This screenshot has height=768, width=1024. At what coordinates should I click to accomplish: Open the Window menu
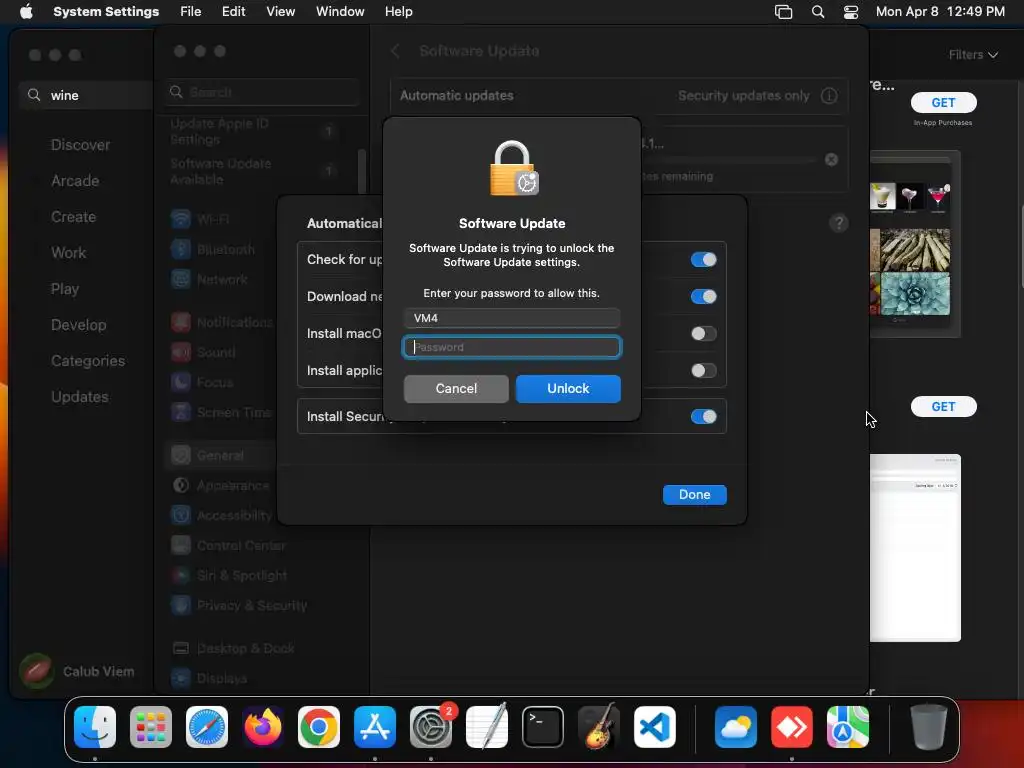(x=340, y=12)
